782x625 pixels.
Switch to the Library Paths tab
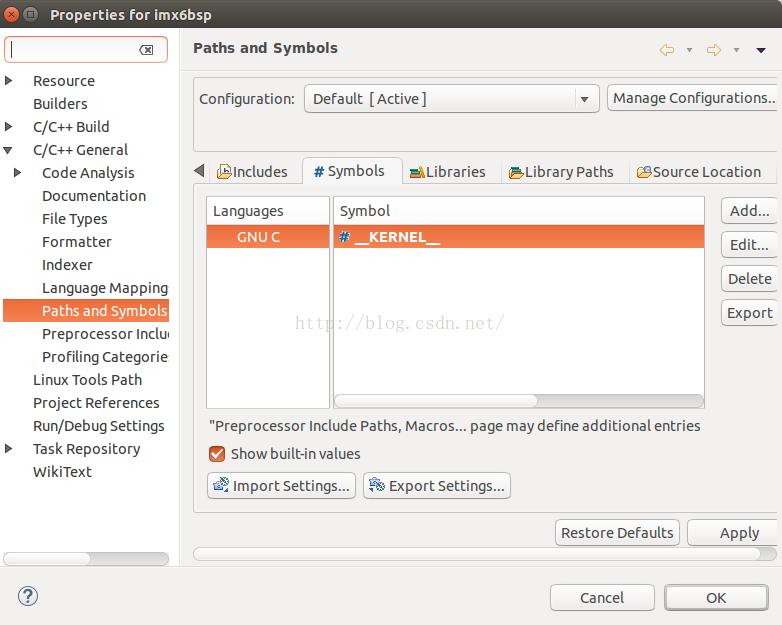click(x=561, y=172)
